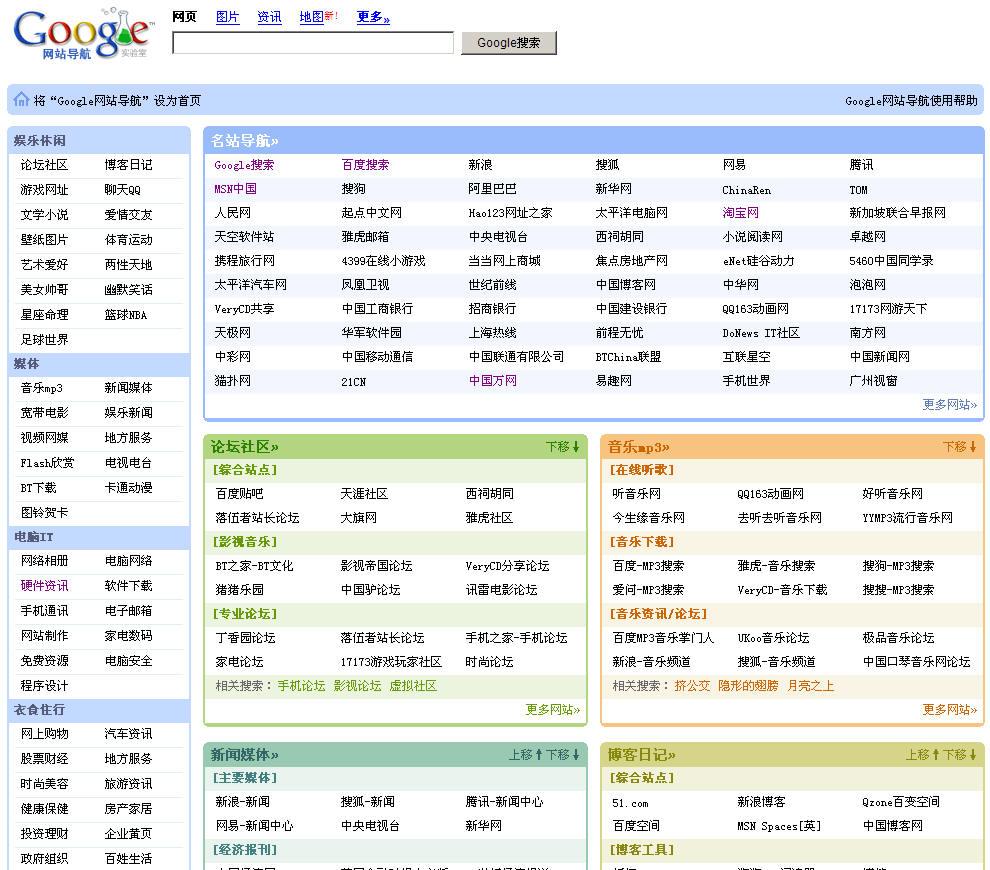Viewport: 990px width, 870px height.
Task: Click 手机论坛 related search in 论坛社区
Action: (x=301, y=686)
